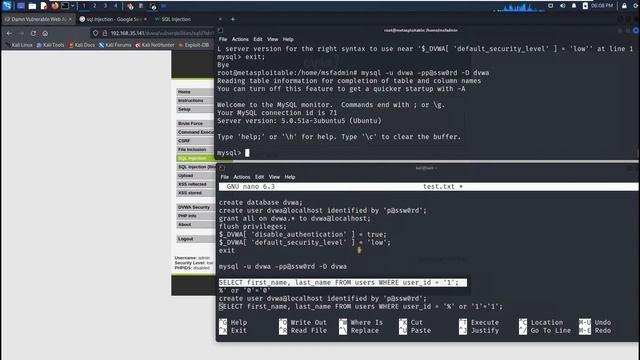Viewport: 640px width, 360px height.
Task: Switch to the SQL Injection browser tab
Action: [x=176, y=19]
